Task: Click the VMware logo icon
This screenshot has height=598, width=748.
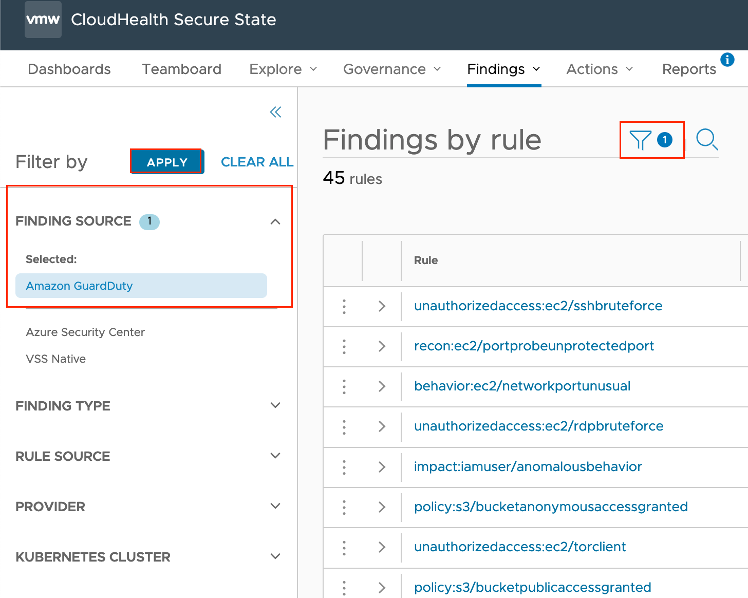Action: tap(43, 20)
